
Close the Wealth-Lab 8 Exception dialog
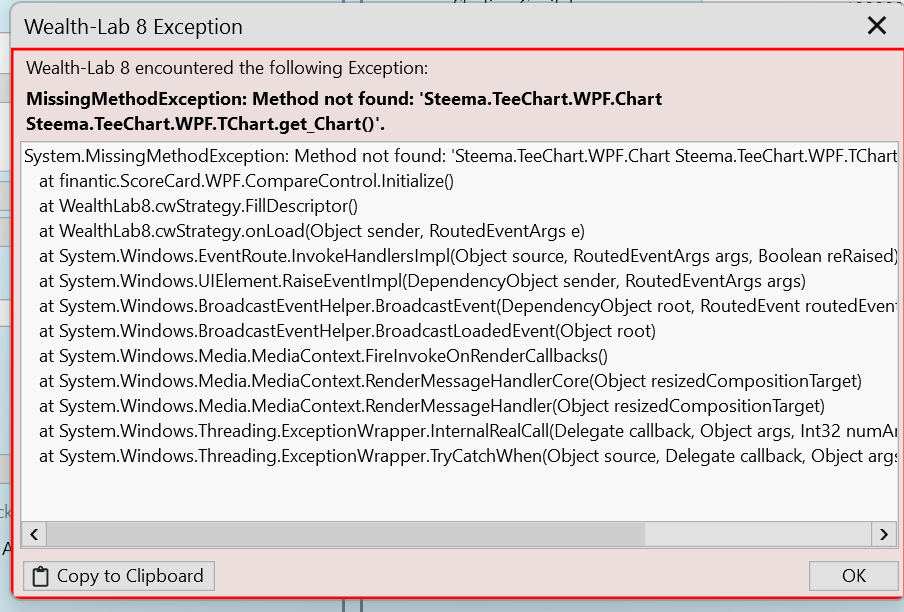pyautogui.click(x=877, y=26)
